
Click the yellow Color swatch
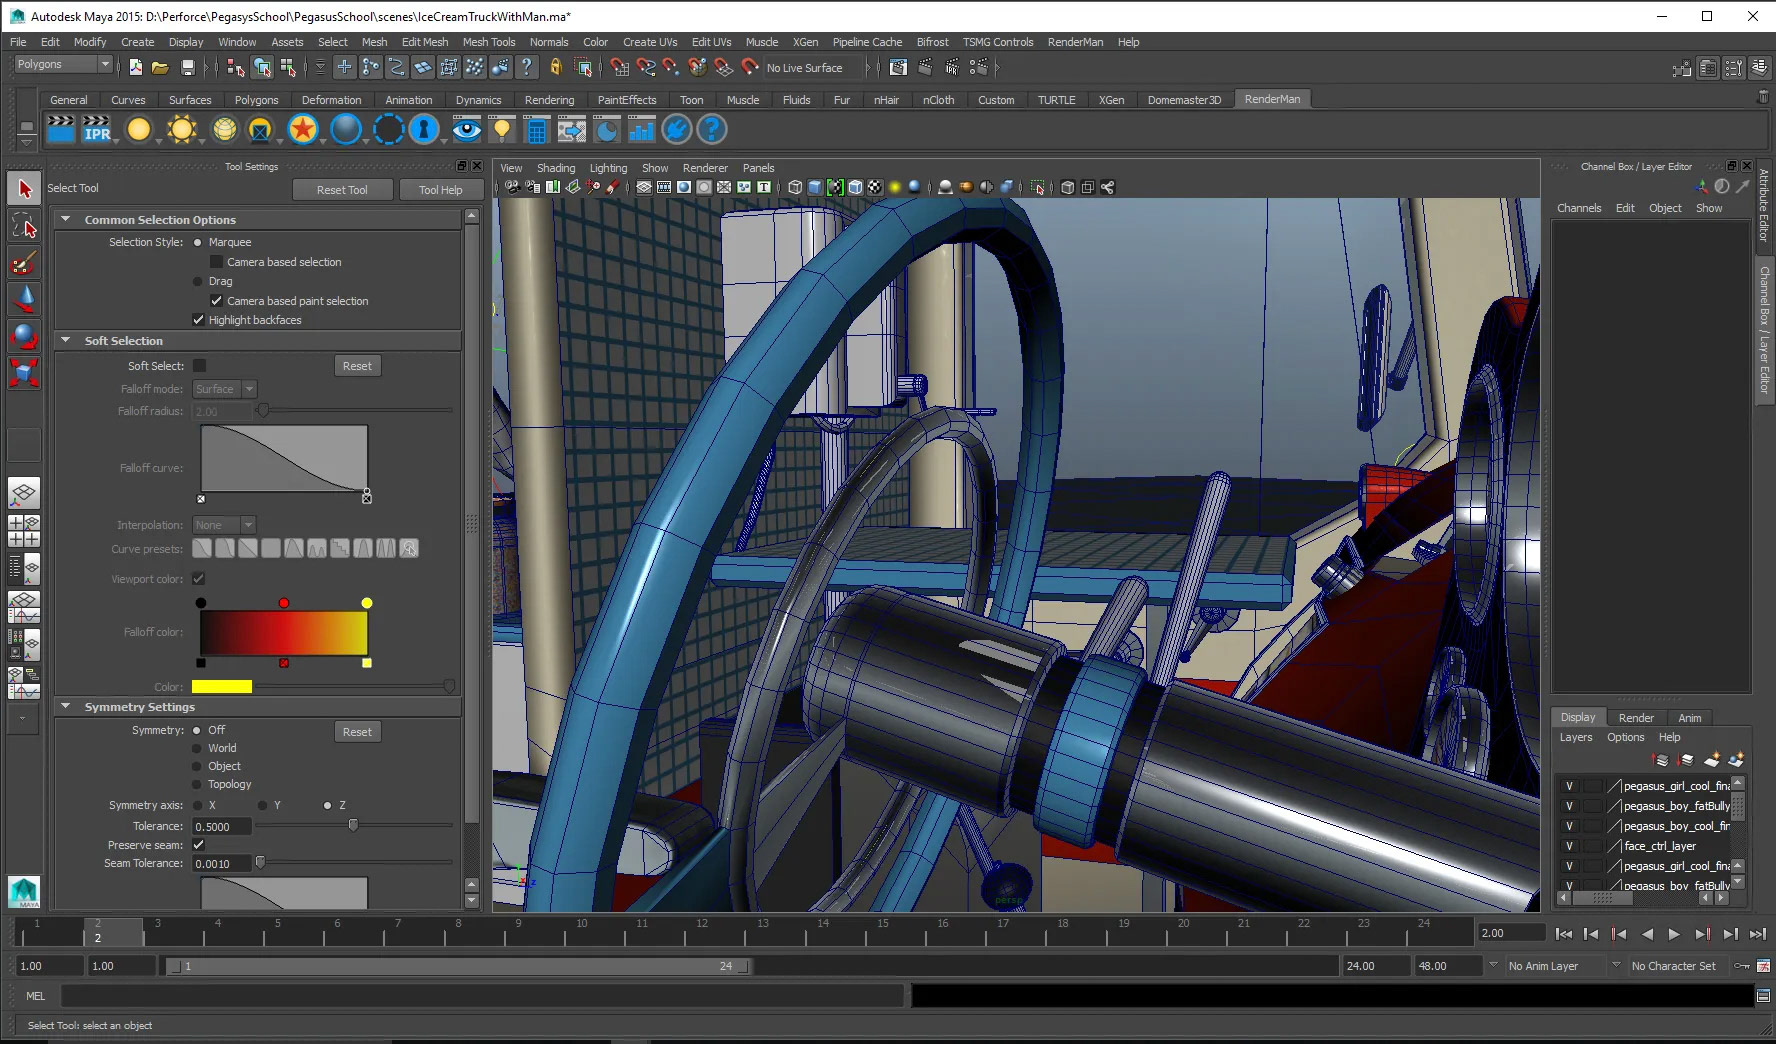pos(222,687)
